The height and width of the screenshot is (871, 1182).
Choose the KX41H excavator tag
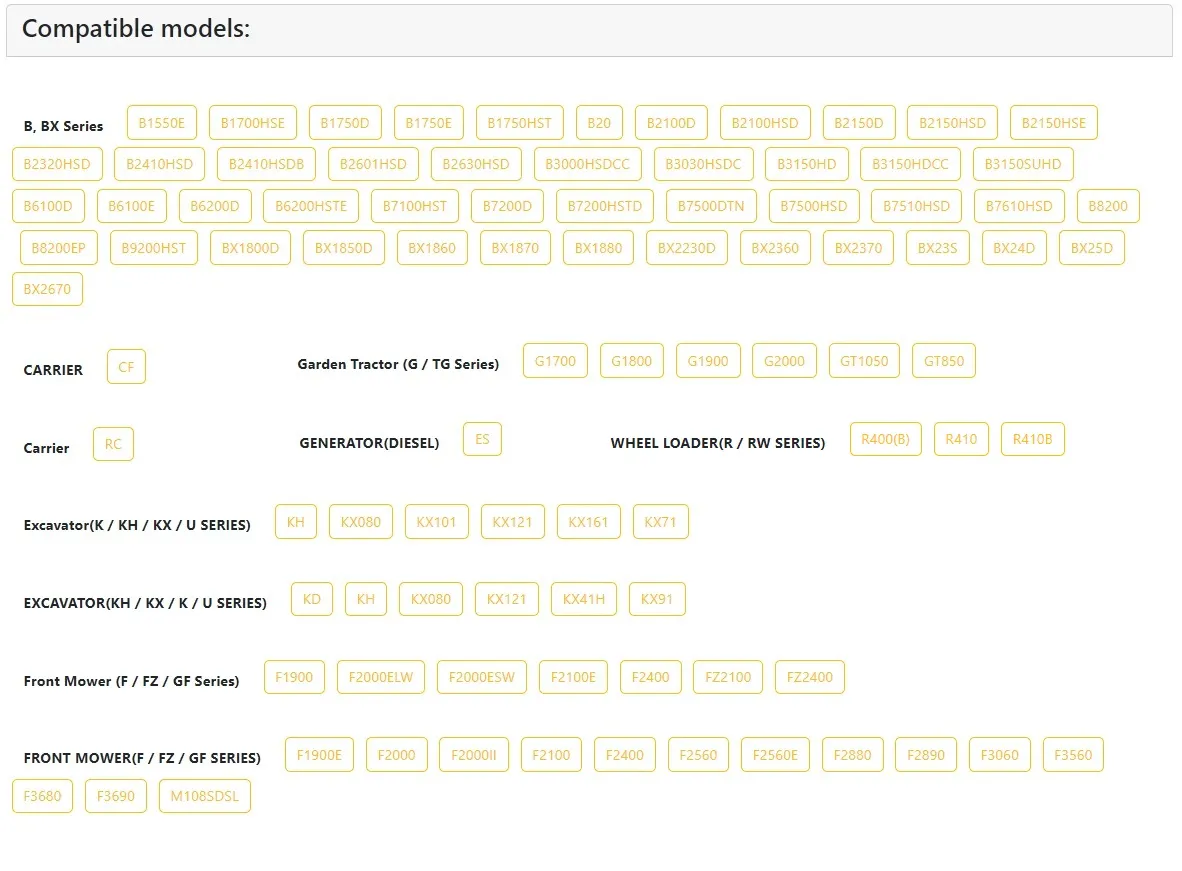[584, 599]
